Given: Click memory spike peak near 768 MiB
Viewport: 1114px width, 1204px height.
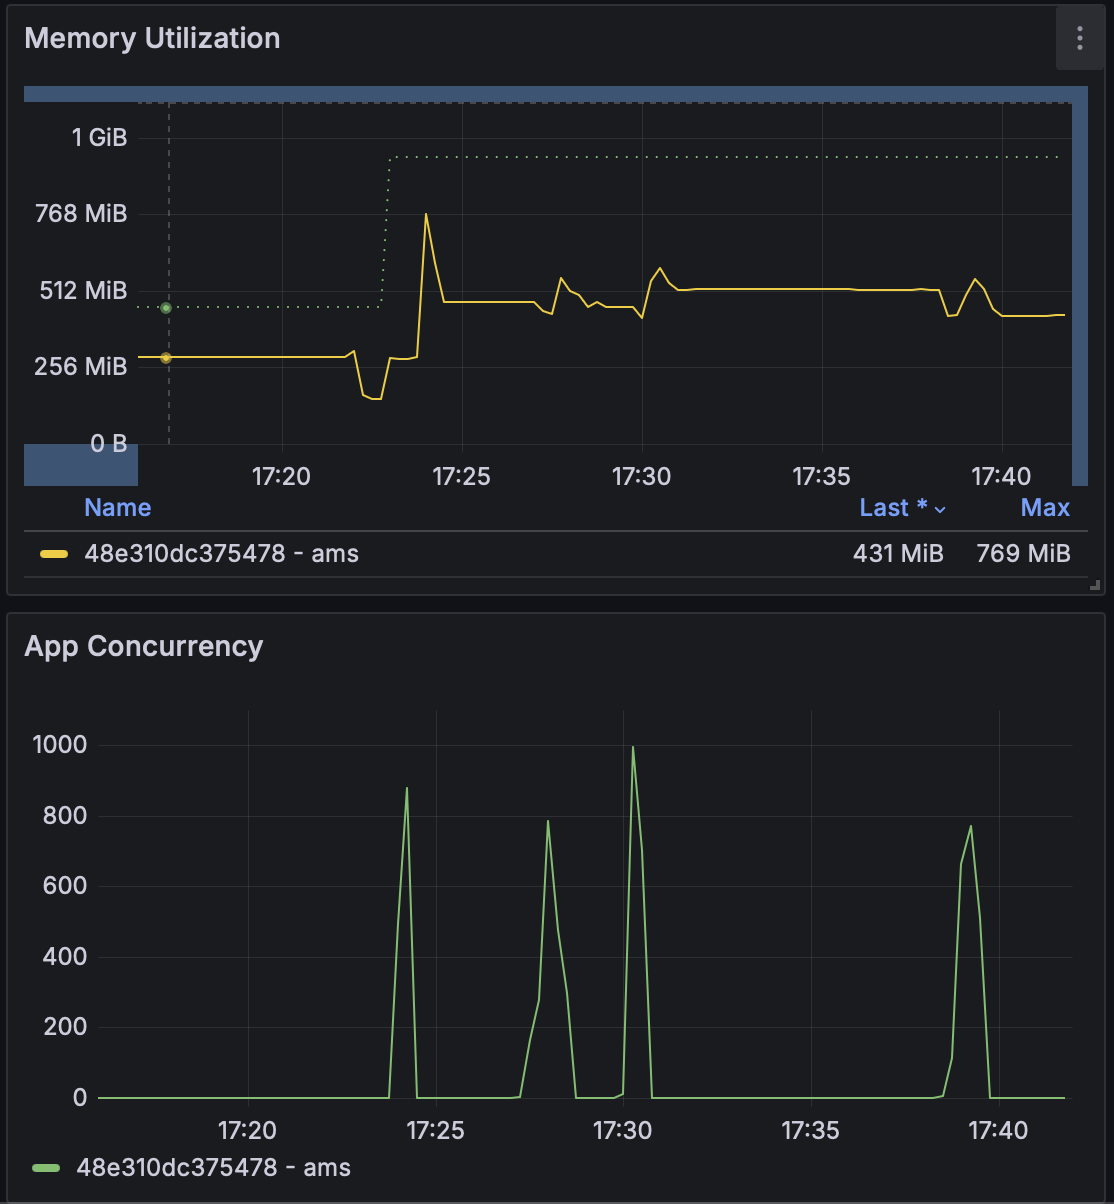Looking at the screenshot, I should point(426,214).
